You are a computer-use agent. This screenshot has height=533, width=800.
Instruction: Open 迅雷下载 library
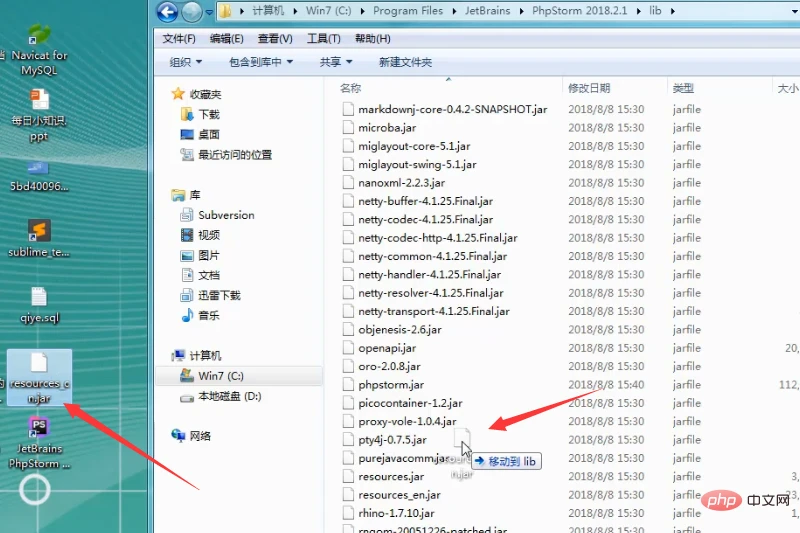pos(210,295)
